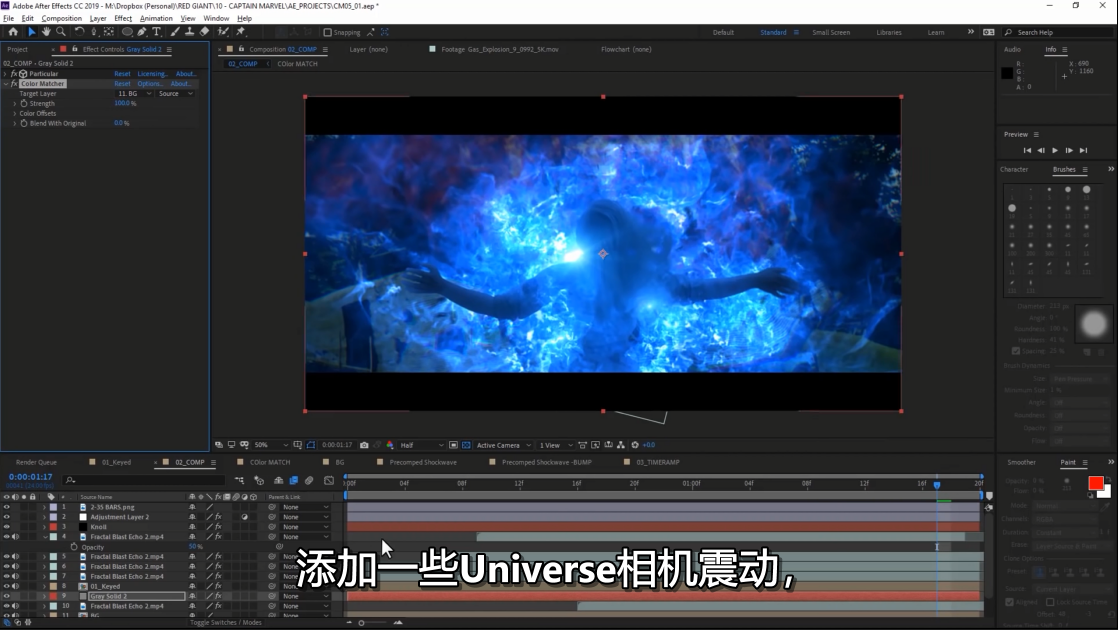
Task: Adjust the timeline zoom slider
Action: [x=361, y=623]
